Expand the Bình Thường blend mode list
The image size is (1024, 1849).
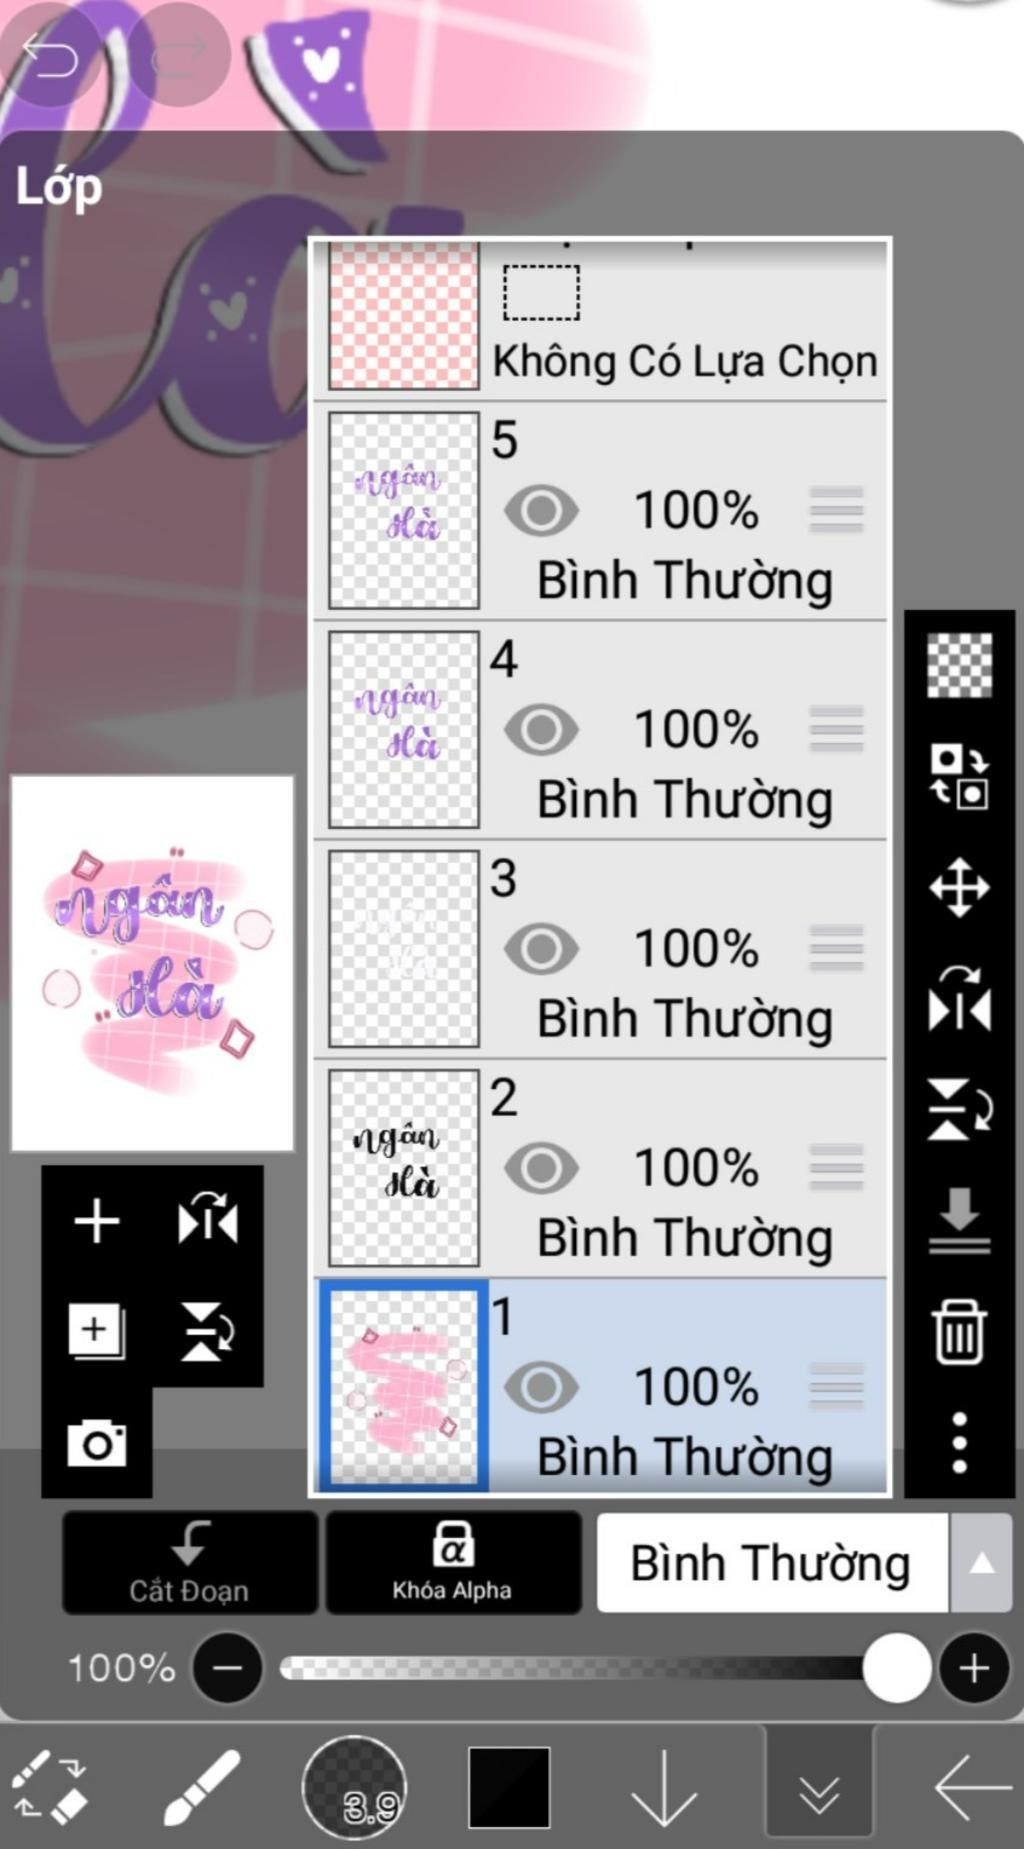981,1562
